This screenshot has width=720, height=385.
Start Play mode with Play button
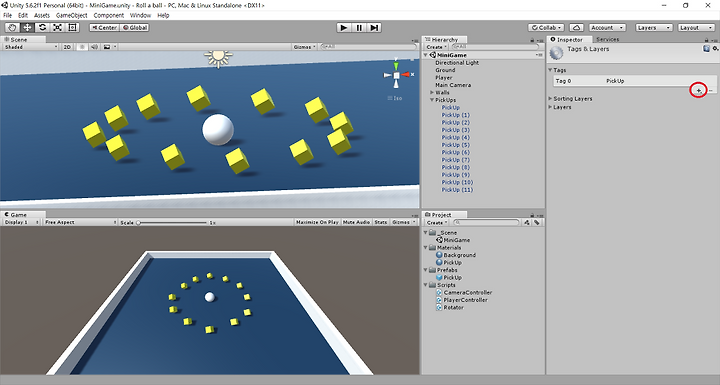343,28
